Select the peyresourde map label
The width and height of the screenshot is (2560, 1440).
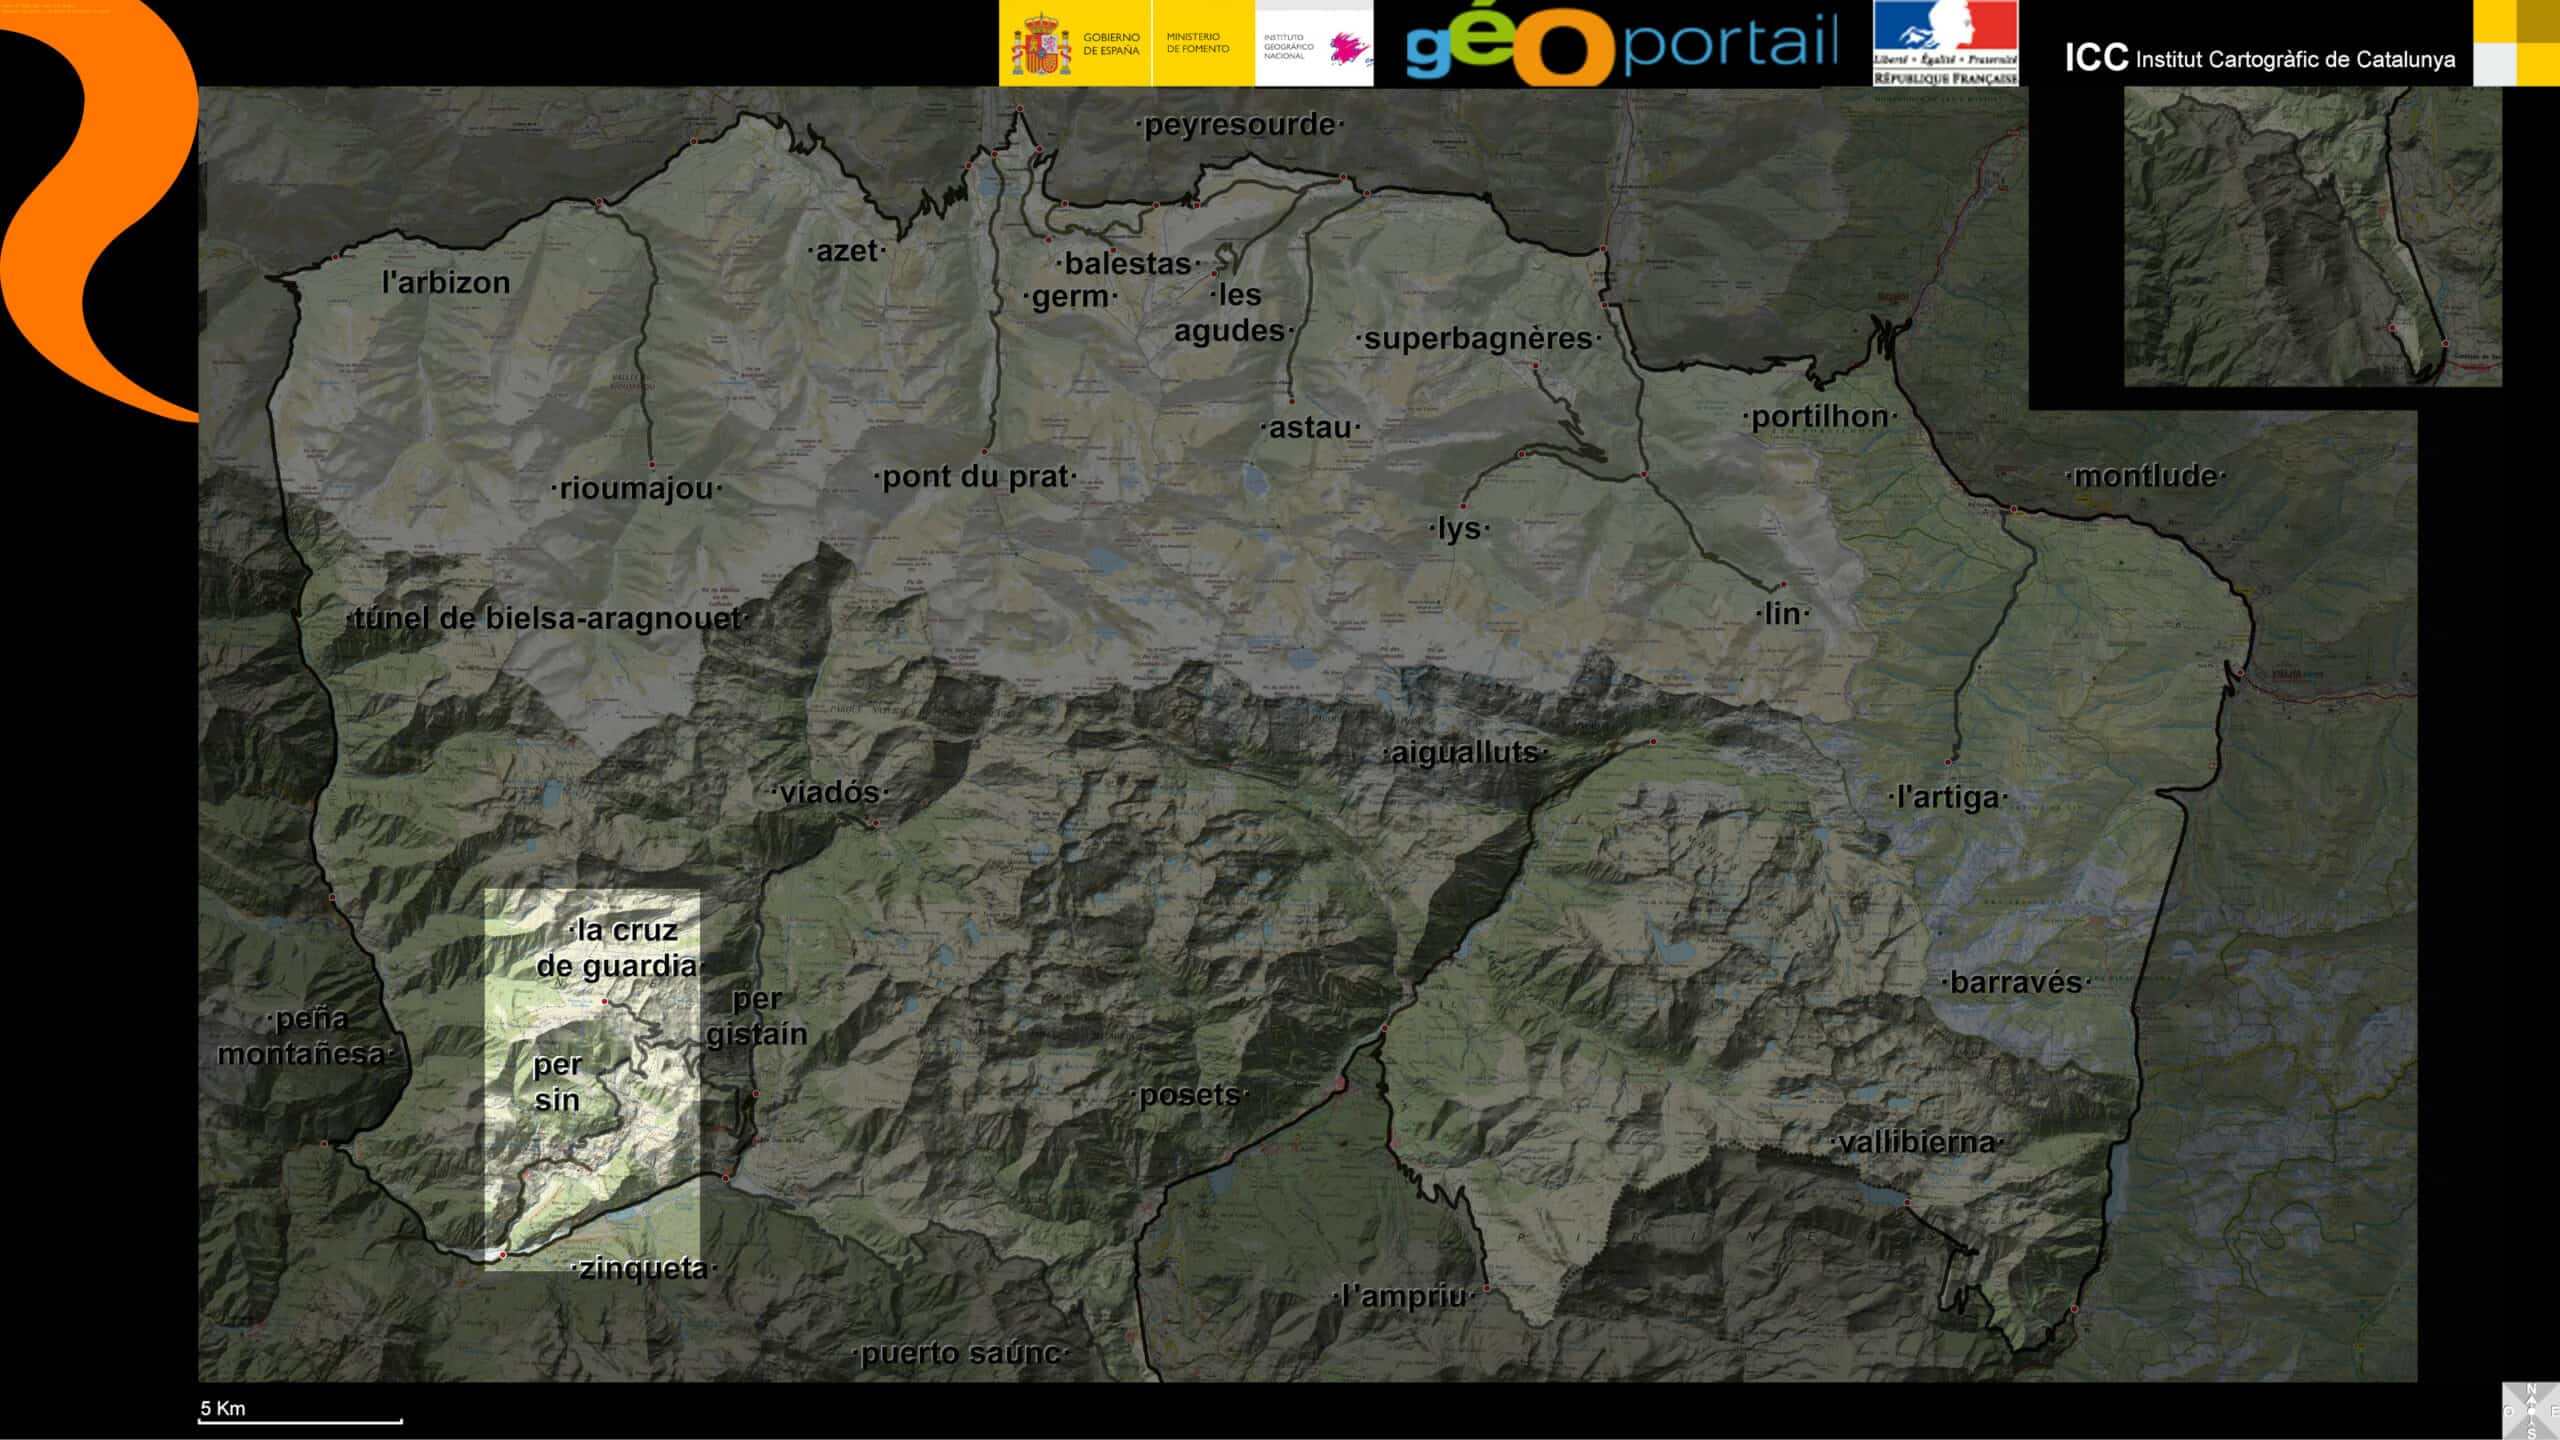tap(1240, 125)
